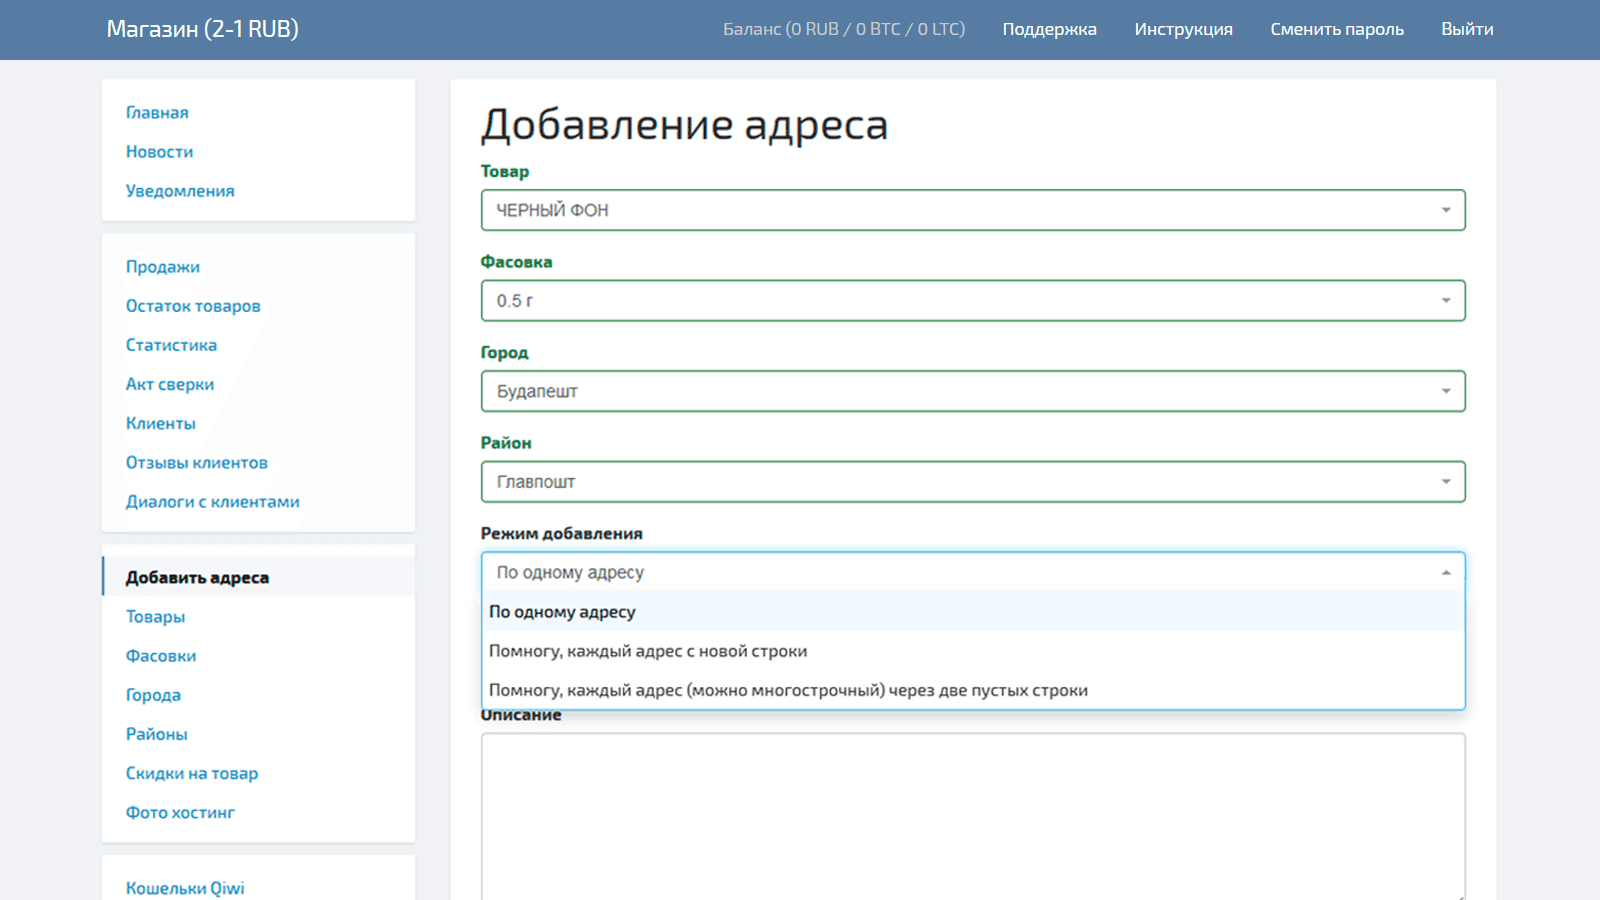This screenshot has width=1600, height=900.
Task: Open Новости in the sidebar
Action: click(x=159, y=152)
